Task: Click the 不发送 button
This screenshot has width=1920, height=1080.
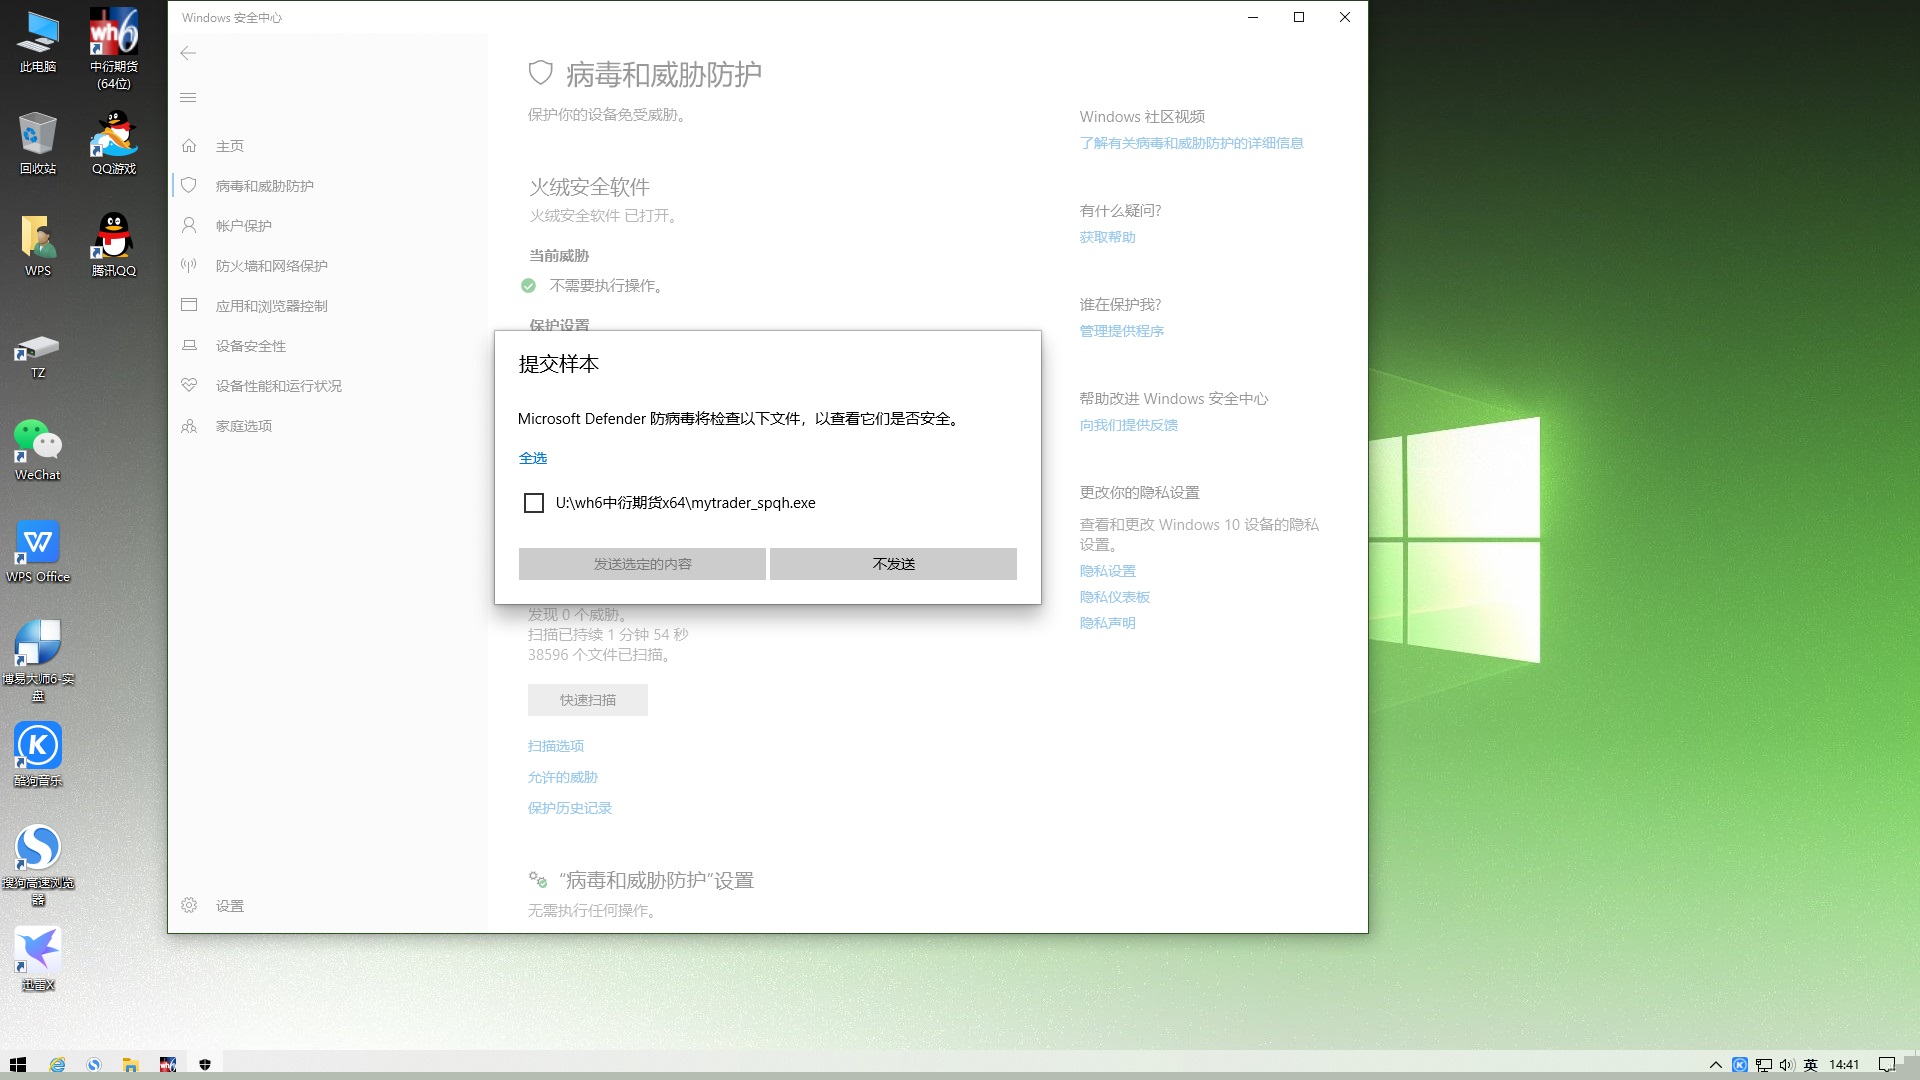Action: pos(893,564)
